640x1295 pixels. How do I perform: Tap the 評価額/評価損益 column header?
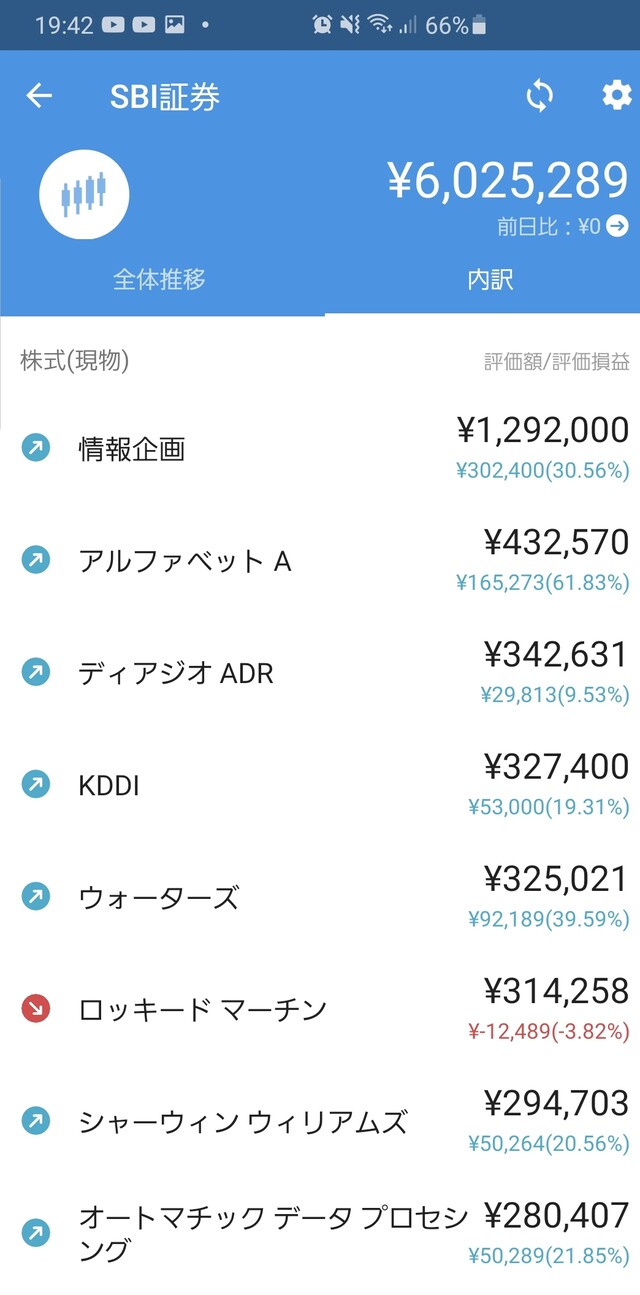557,362
